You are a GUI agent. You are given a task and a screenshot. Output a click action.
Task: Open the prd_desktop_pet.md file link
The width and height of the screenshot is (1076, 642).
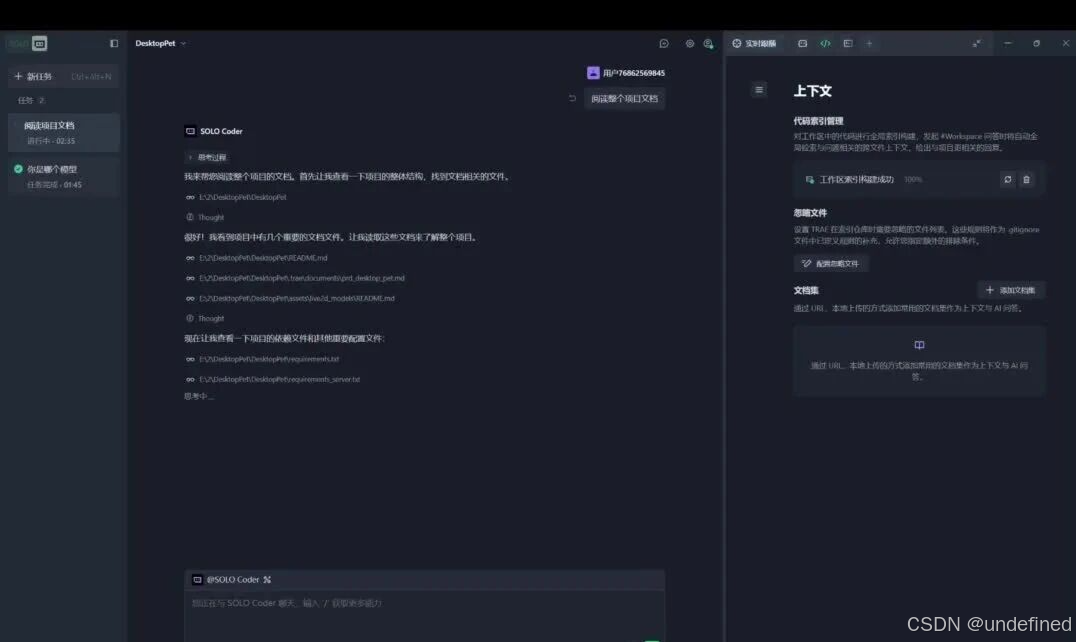click(x=301, y=278)
